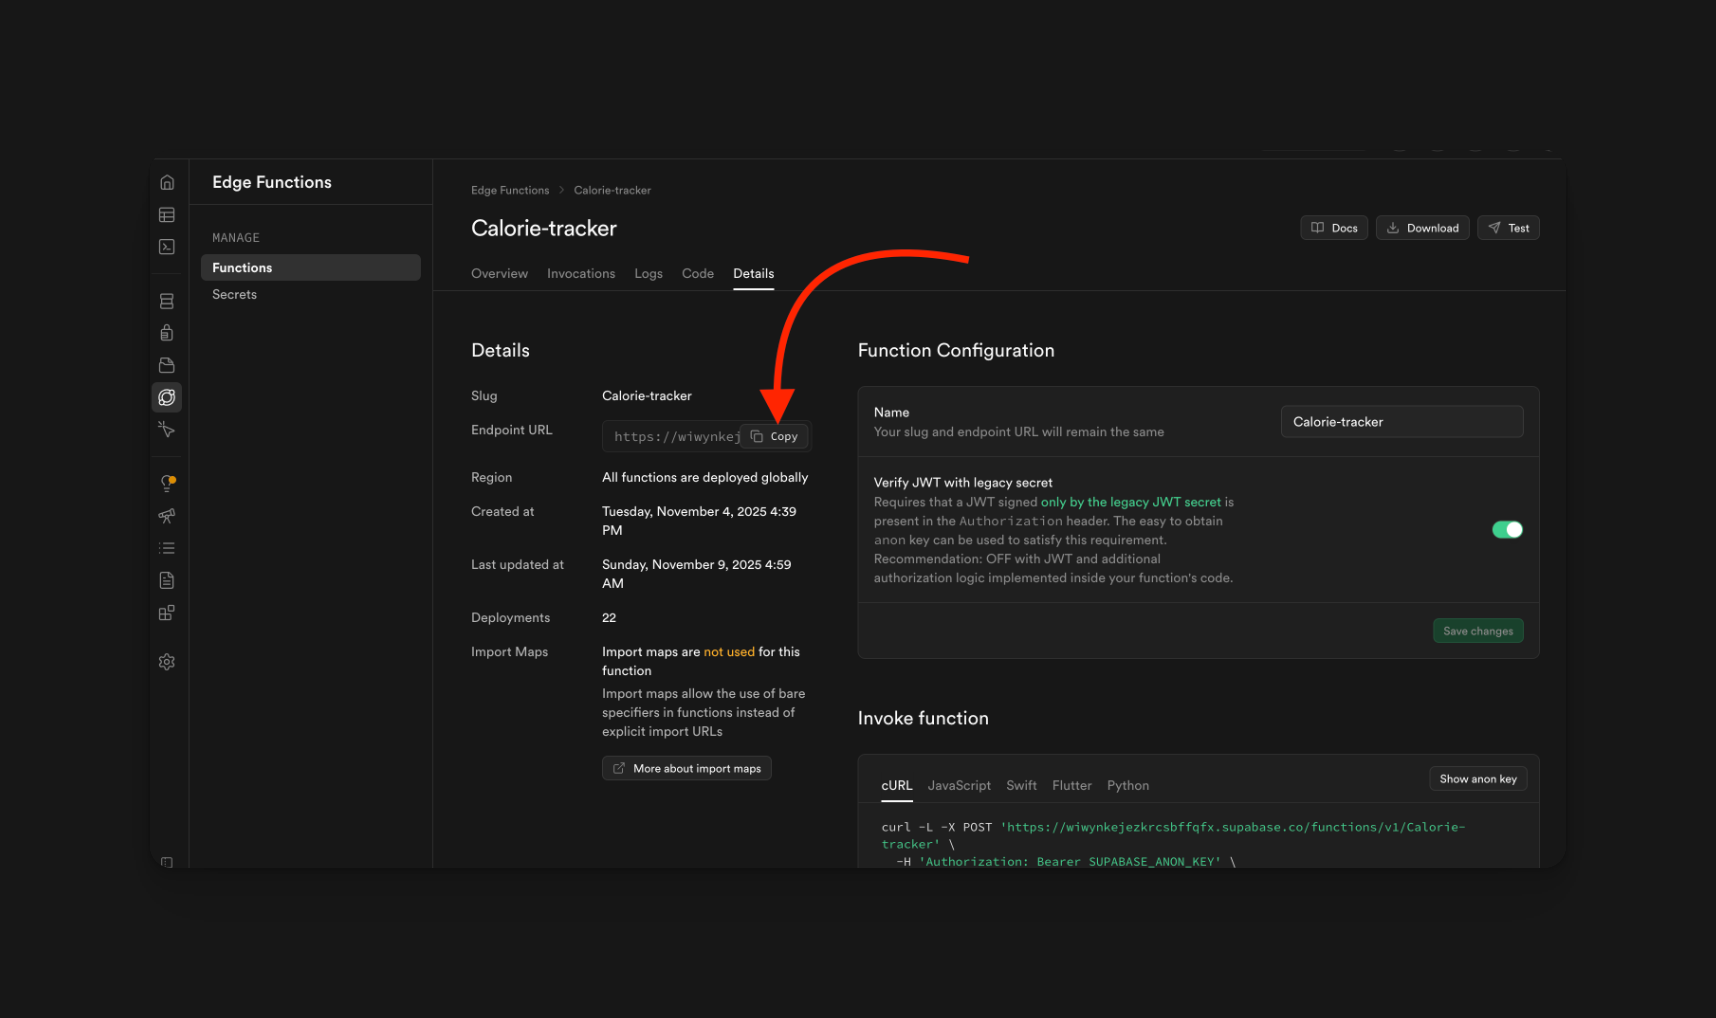Open the Observability telescope icon
The height and width of the screenshot is (1018, 1716).
(x=167, y=516)
